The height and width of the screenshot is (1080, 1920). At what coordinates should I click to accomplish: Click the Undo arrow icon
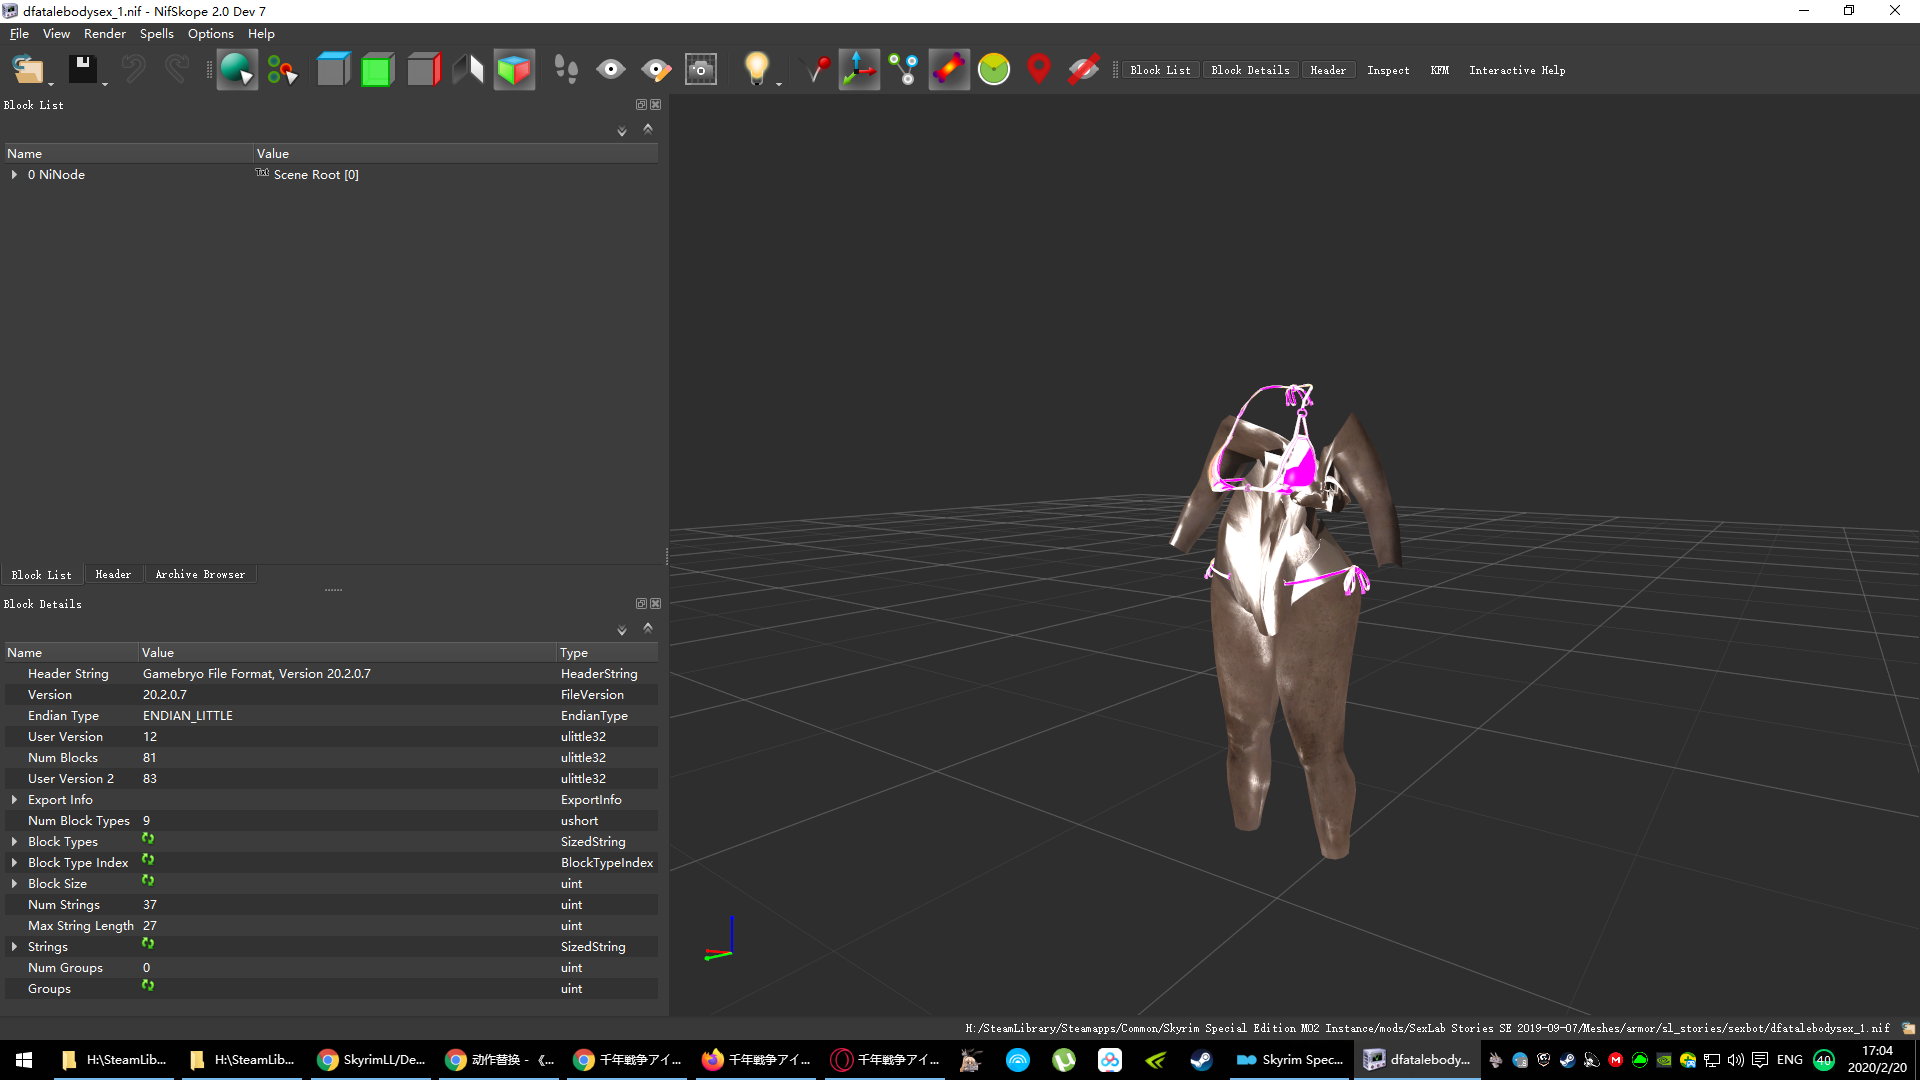pyautogui.click(x=133, y=69)
